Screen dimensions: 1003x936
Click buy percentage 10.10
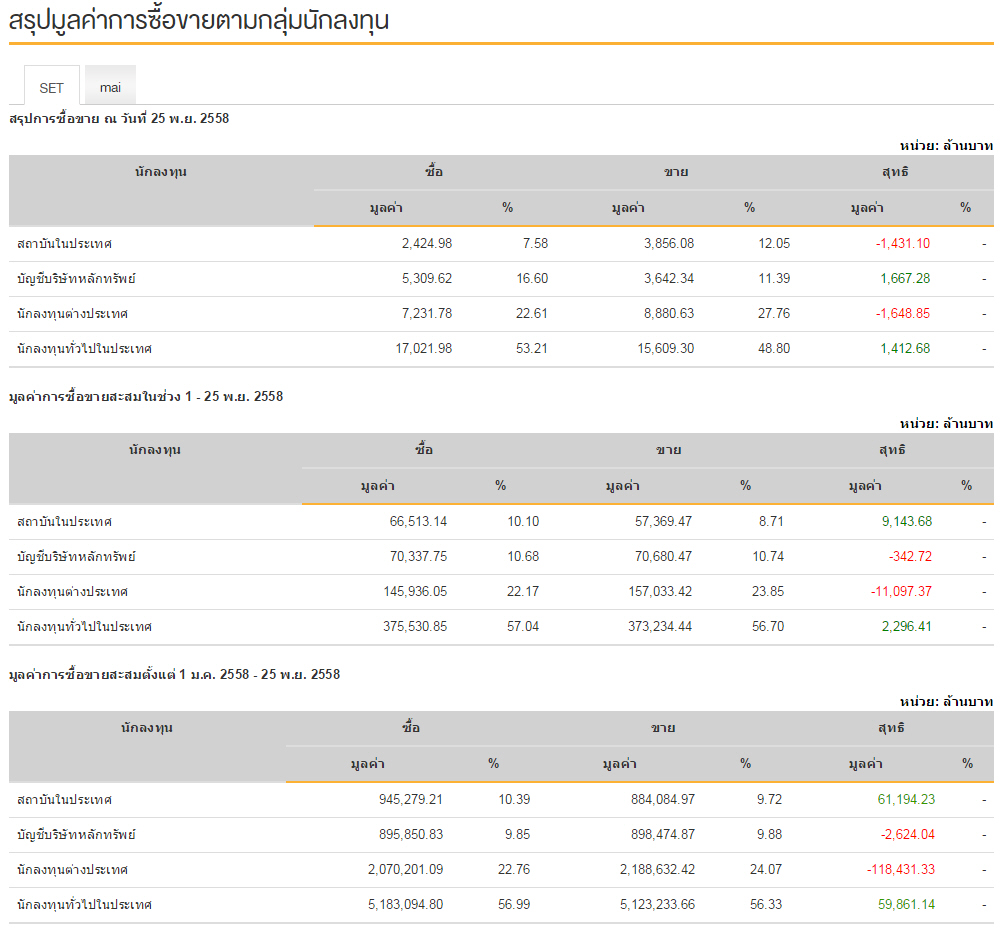pos(523,521)
